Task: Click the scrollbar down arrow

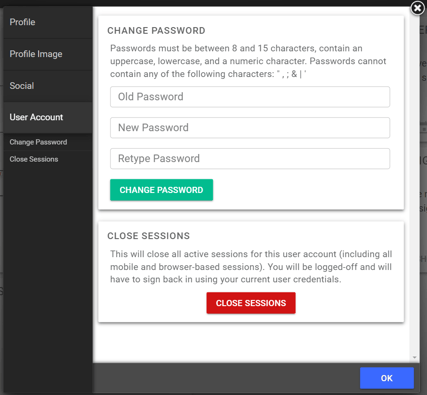Action: click(414, 358)
